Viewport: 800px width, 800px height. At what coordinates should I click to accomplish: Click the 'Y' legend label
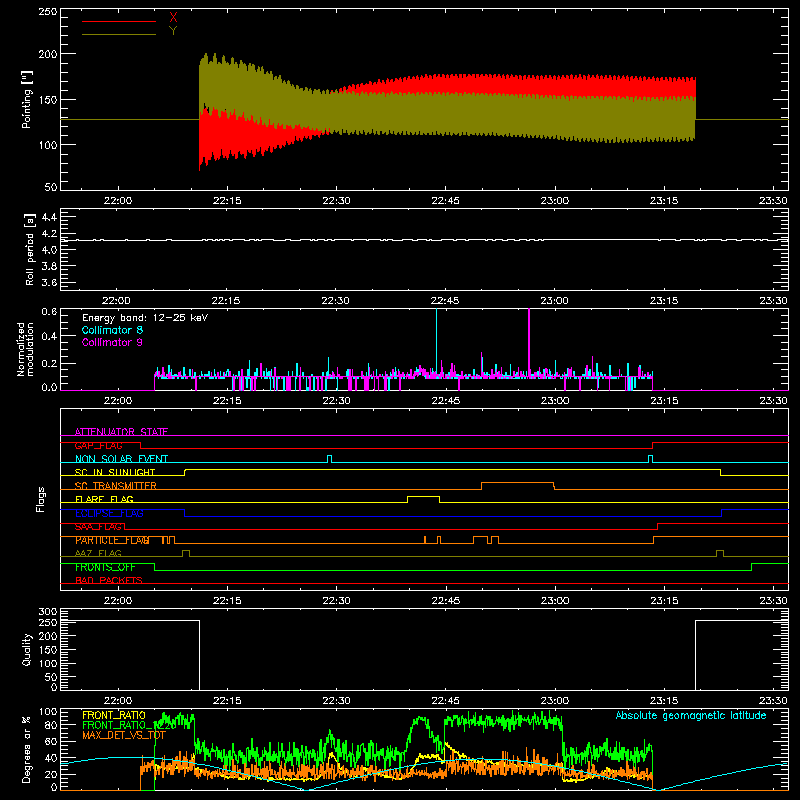click(x=173, y=31)
